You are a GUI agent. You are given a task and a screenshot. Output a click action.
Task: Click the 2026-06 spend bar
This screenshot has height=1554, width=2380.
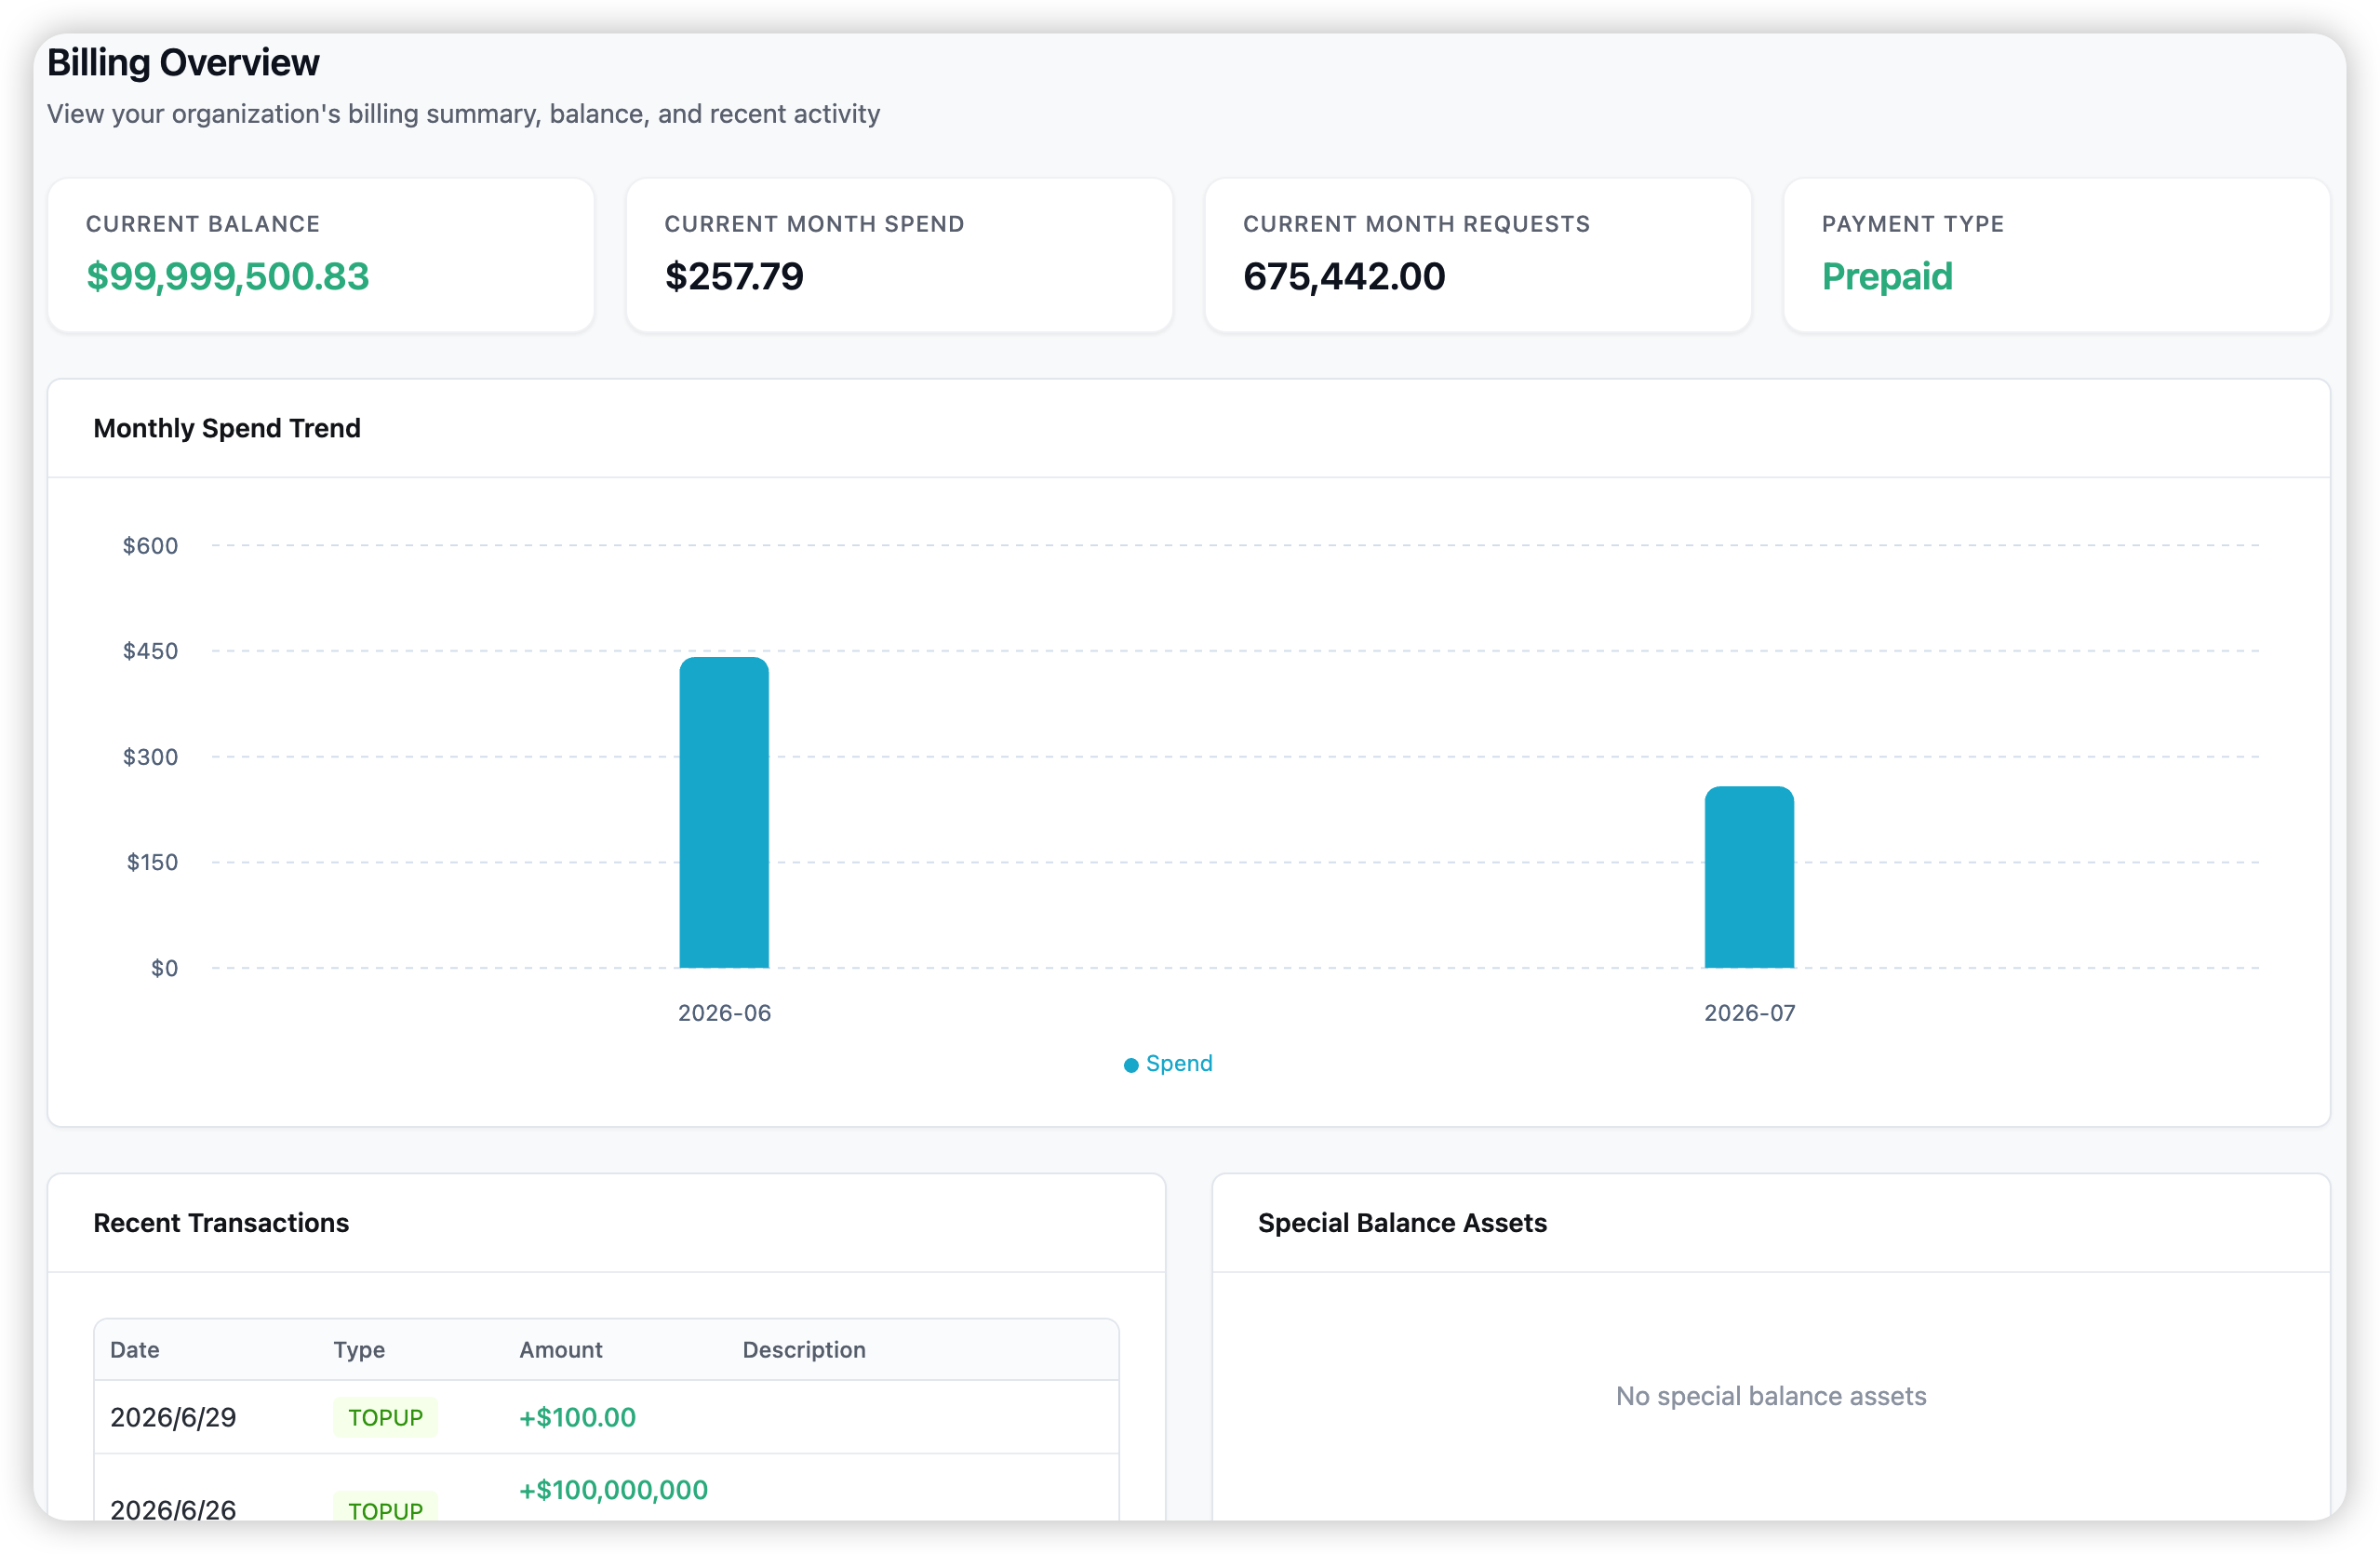[x=724, y=812]
